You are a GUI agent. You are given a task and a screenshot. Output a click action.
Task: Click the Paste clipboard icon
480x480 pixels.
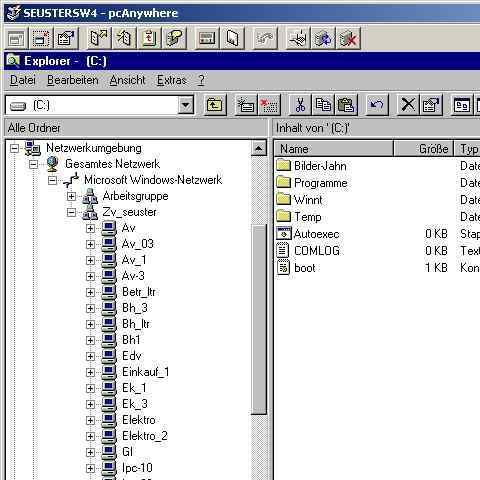[346, 105]
